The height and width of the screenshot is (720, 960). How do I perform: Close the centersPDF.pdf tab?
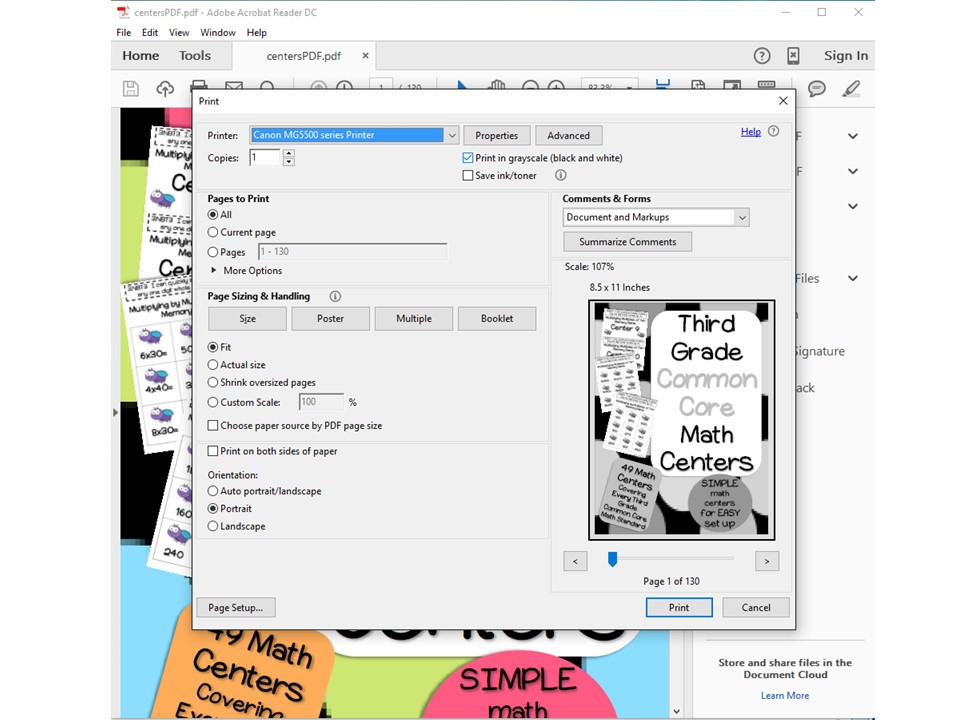[x=366, y=56]
